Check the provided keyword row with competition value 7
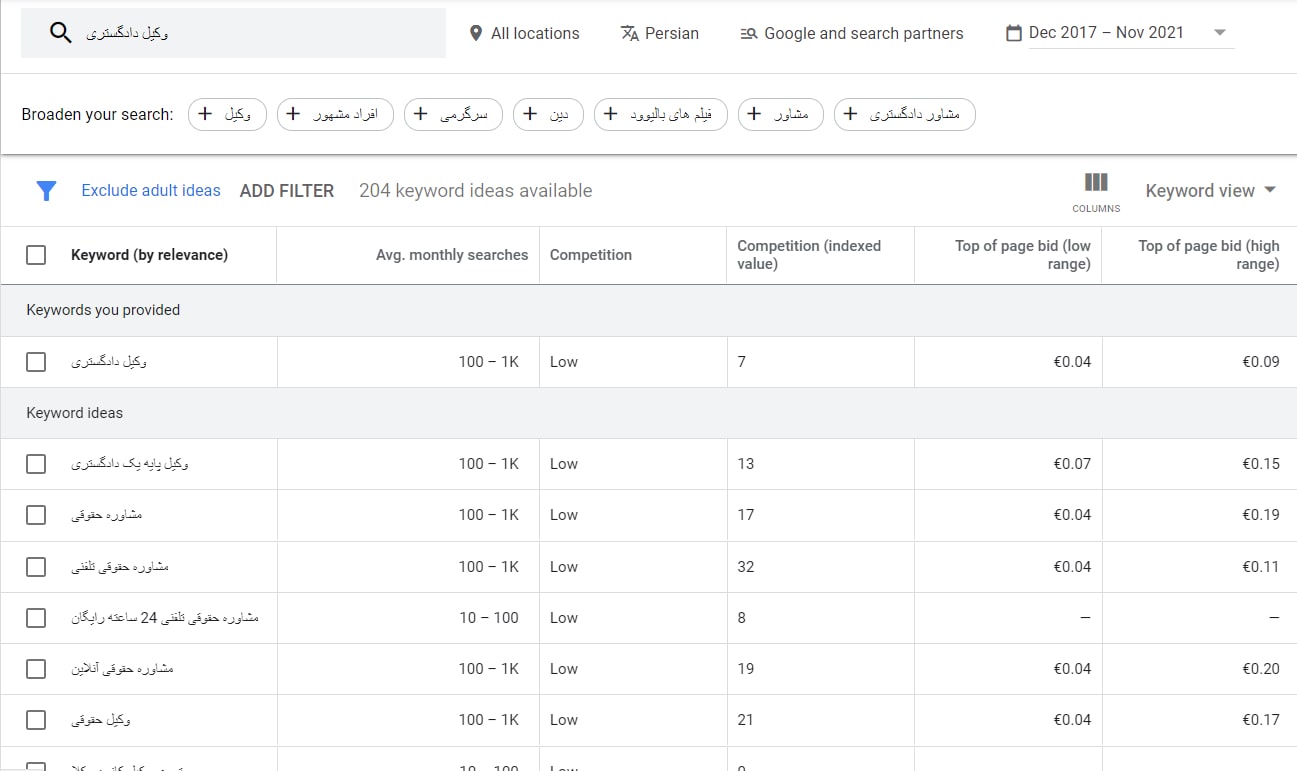1297x771 pixels. 36,362
